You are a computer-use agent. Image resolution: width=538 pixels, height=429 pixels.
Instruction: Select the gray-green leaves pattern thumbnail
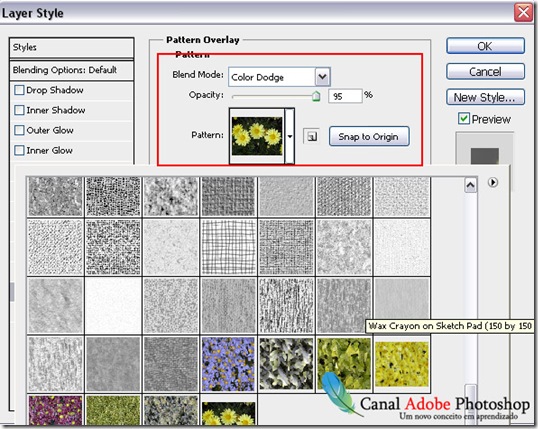[x=286, y=364]
